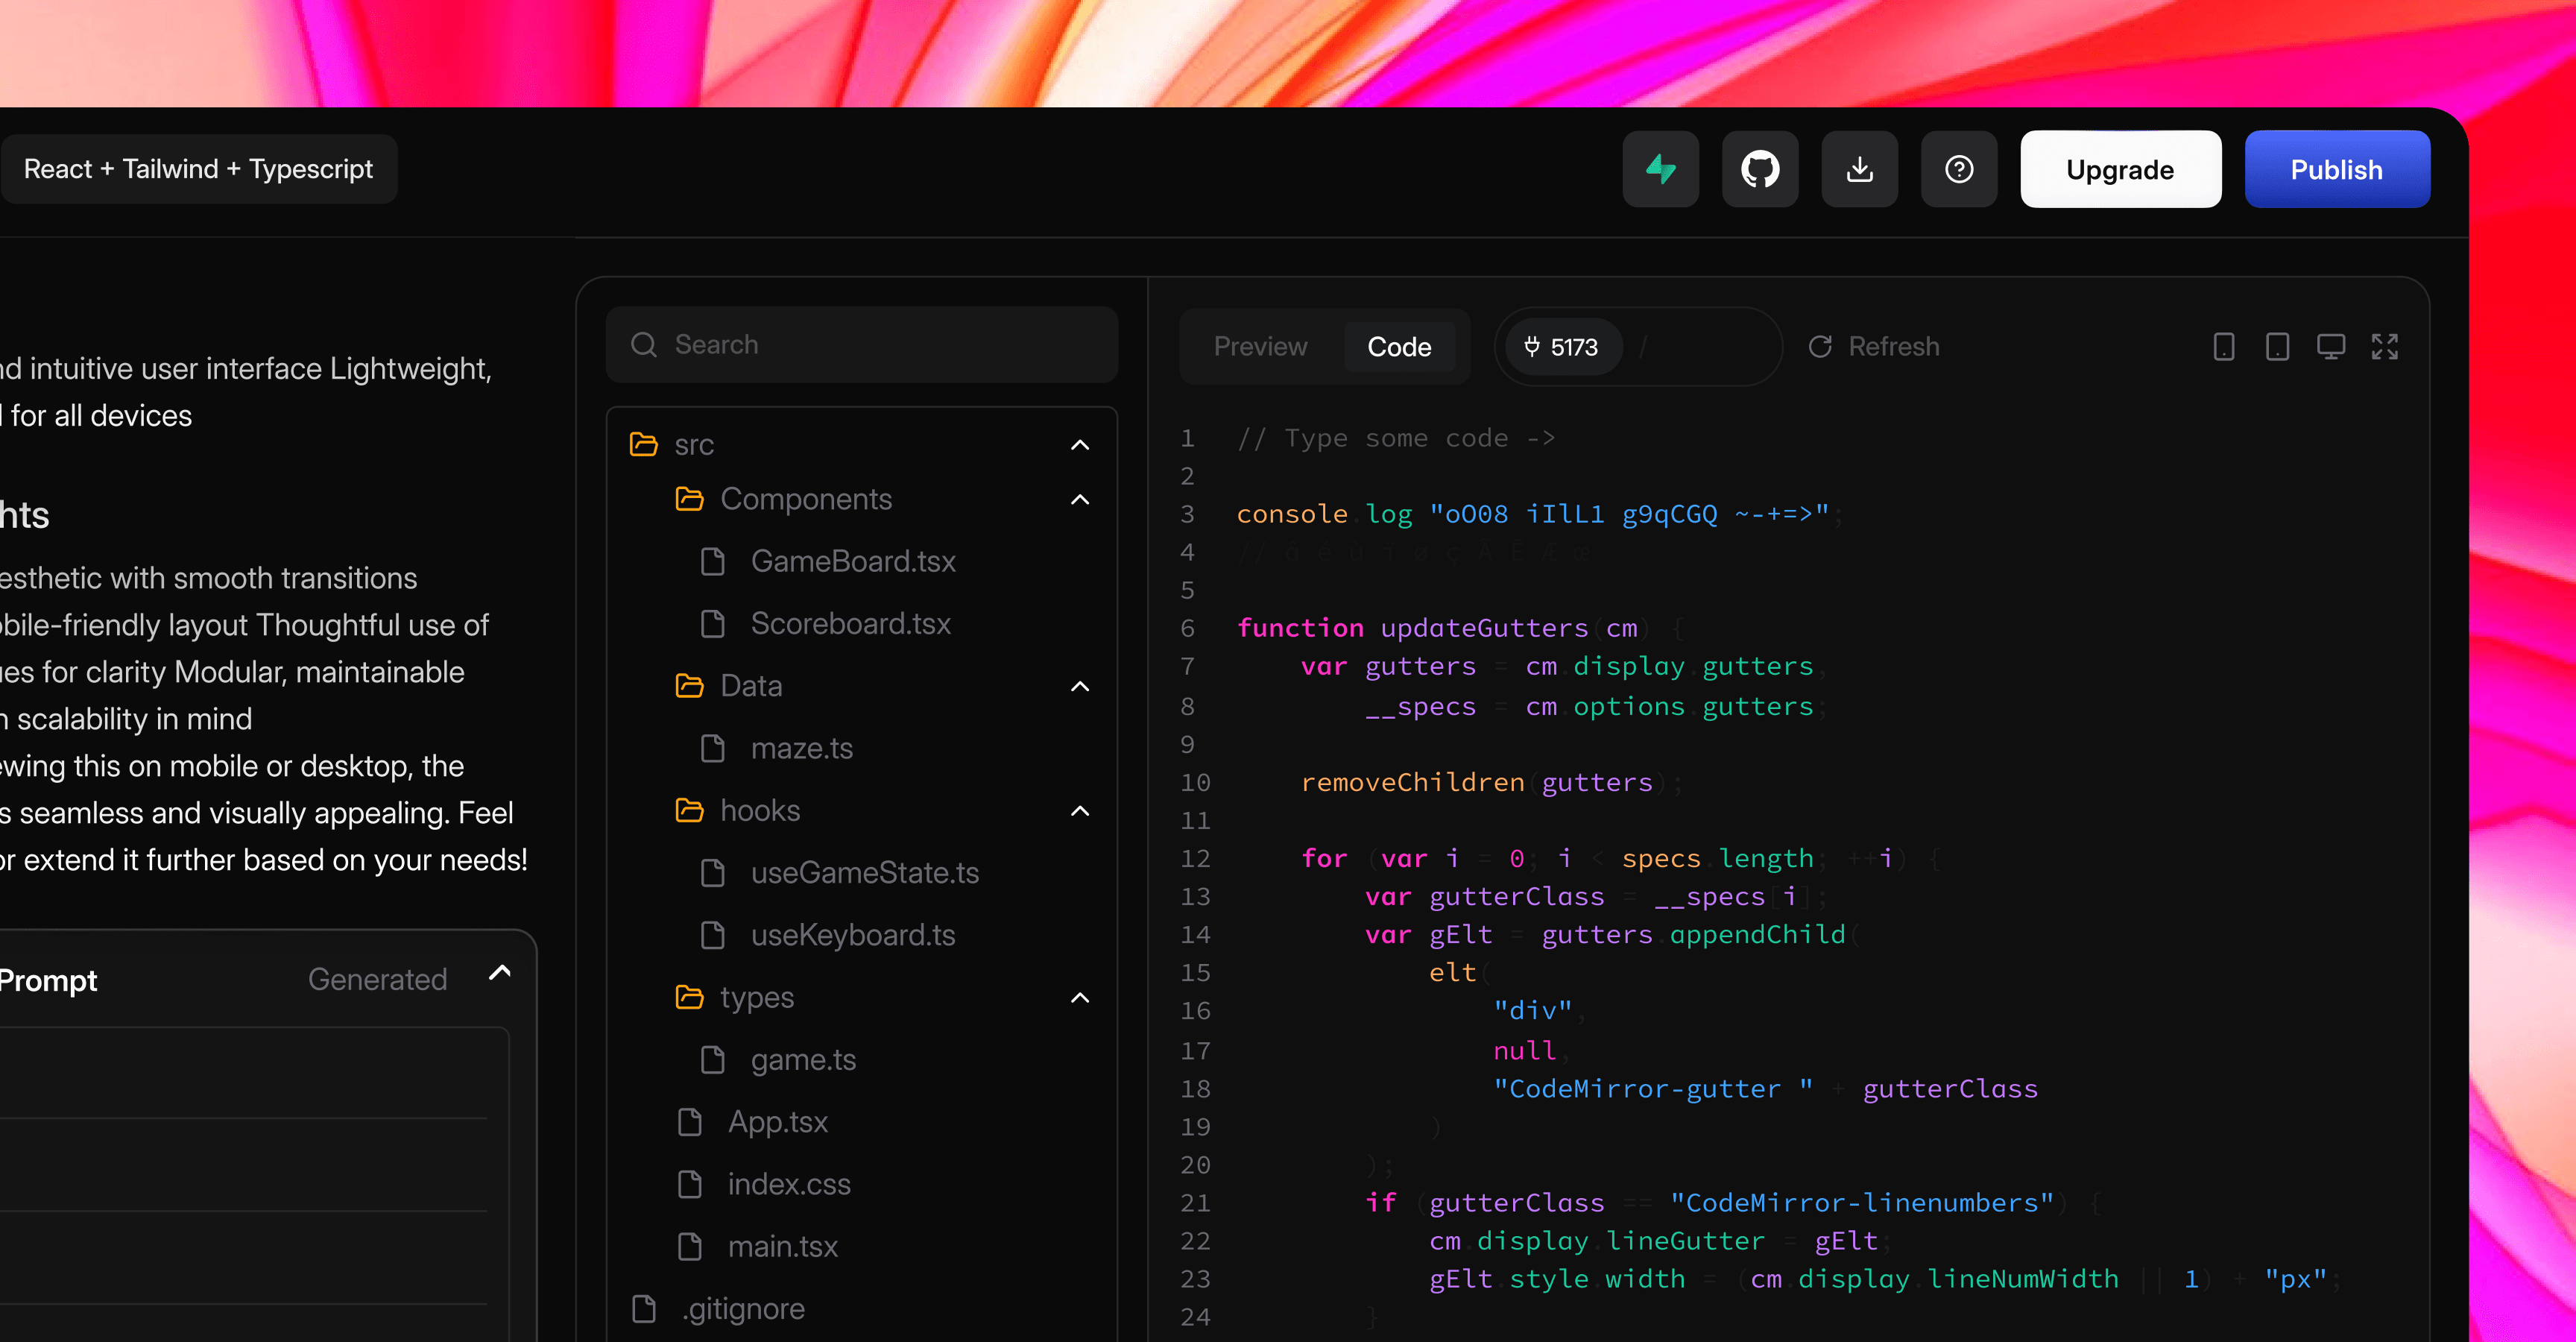This screenshot has width=2576, height=1342.
Task: Switch to tablet viewport icon
Action: pos(2277,347)
